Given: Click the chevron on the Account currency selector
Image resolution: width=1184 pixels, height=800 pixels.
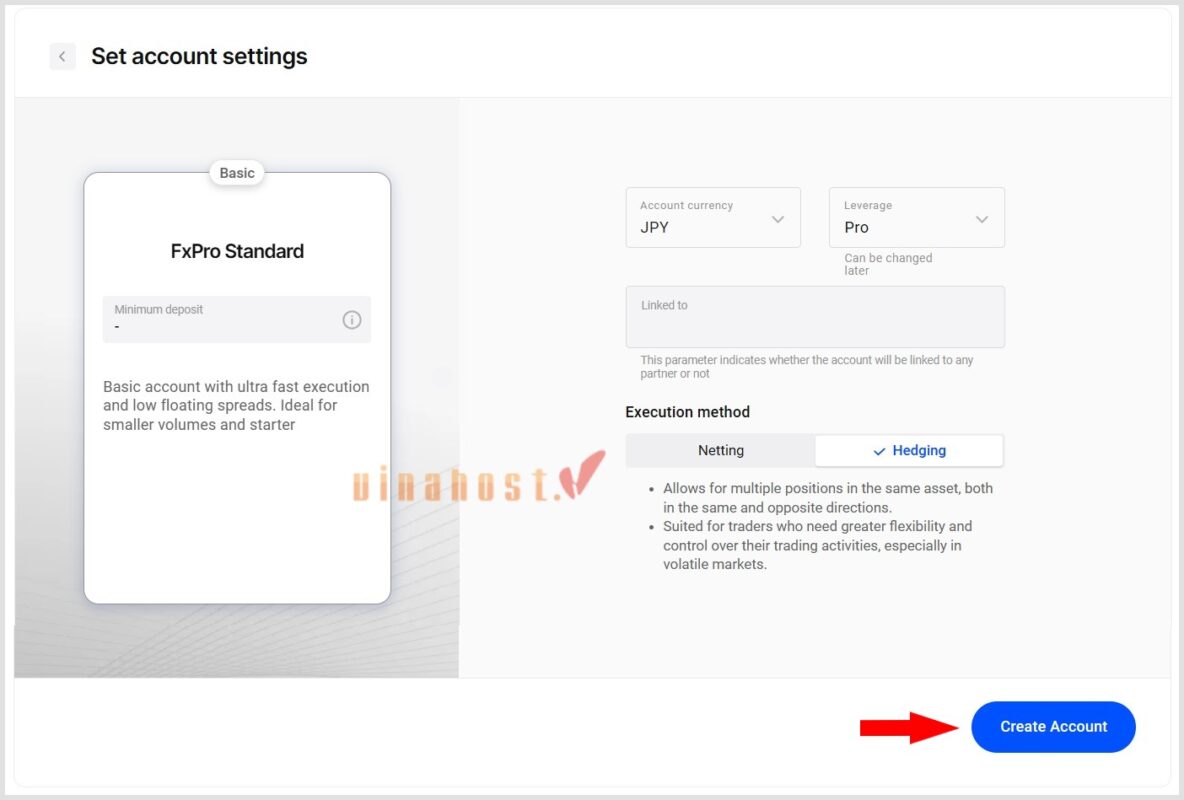Looking at the screenshot, I should coord(779,217).
